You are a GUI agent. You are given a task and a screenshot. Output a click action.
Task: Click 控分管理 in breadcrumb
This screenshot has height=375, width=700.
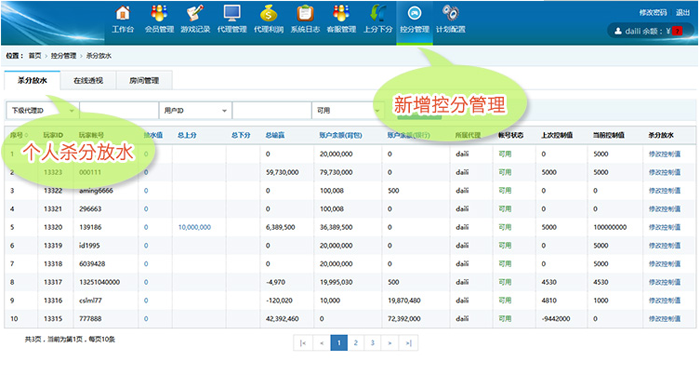[x=63, y=56]
